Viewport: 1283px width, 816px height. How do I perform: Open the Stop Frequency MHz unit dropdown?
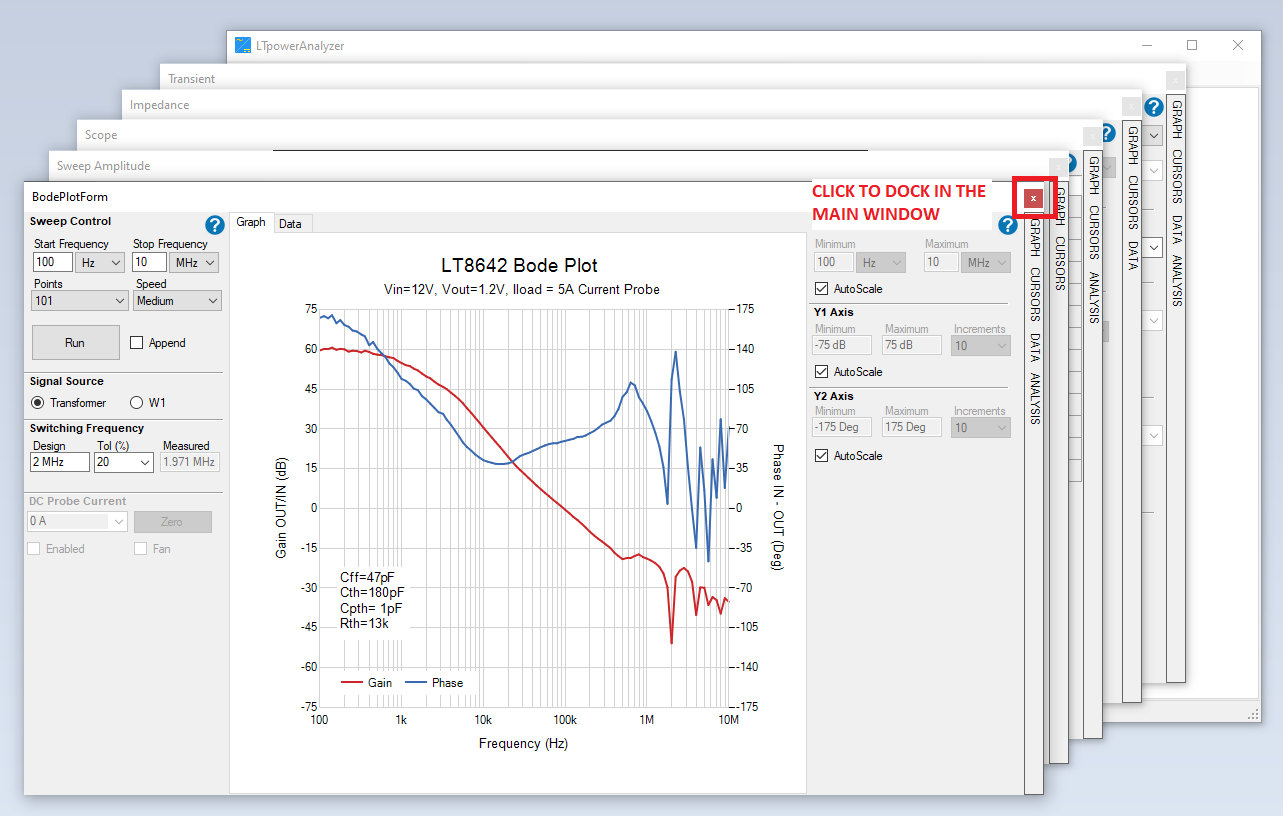pos(194,262)
